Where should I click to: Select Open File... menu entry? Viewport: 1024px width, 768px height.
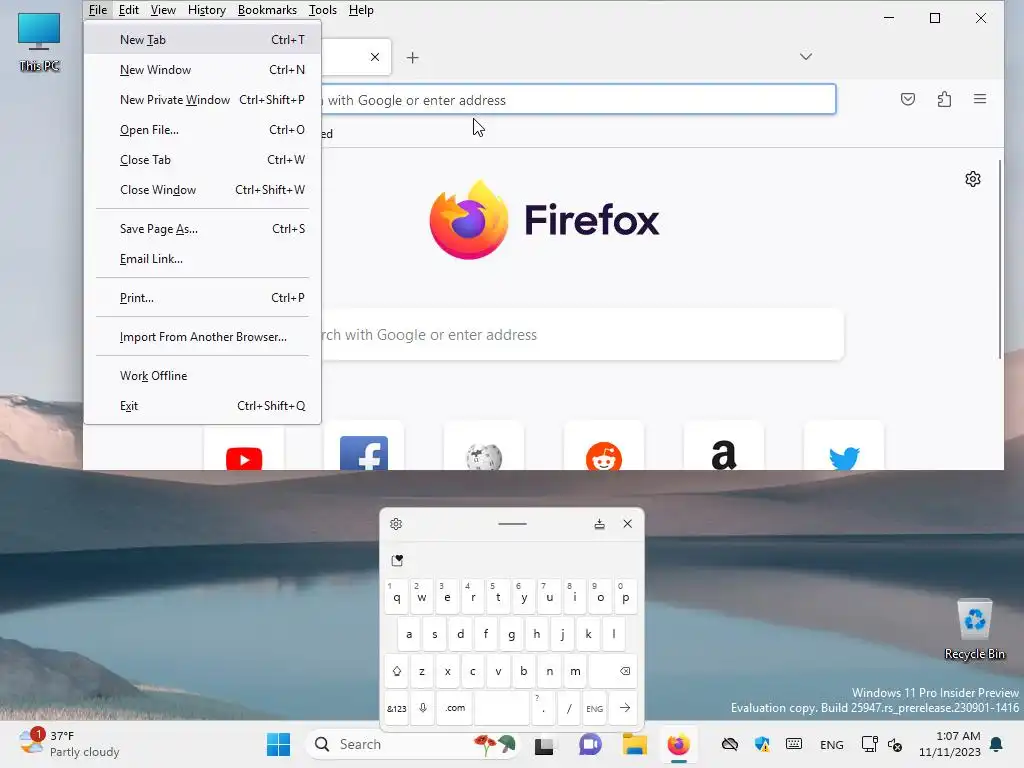202,130
